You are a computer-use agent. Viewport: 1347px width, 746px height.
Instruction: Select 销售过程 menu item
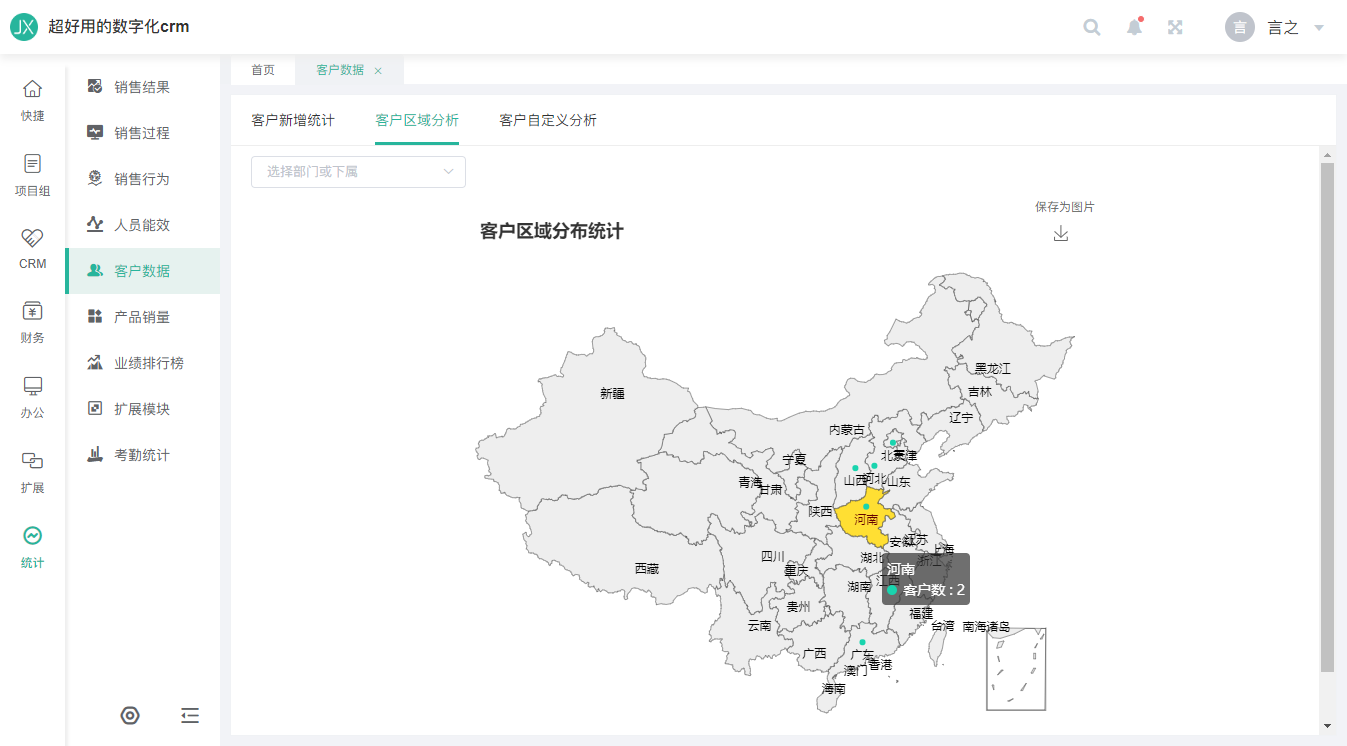[142, 133]
